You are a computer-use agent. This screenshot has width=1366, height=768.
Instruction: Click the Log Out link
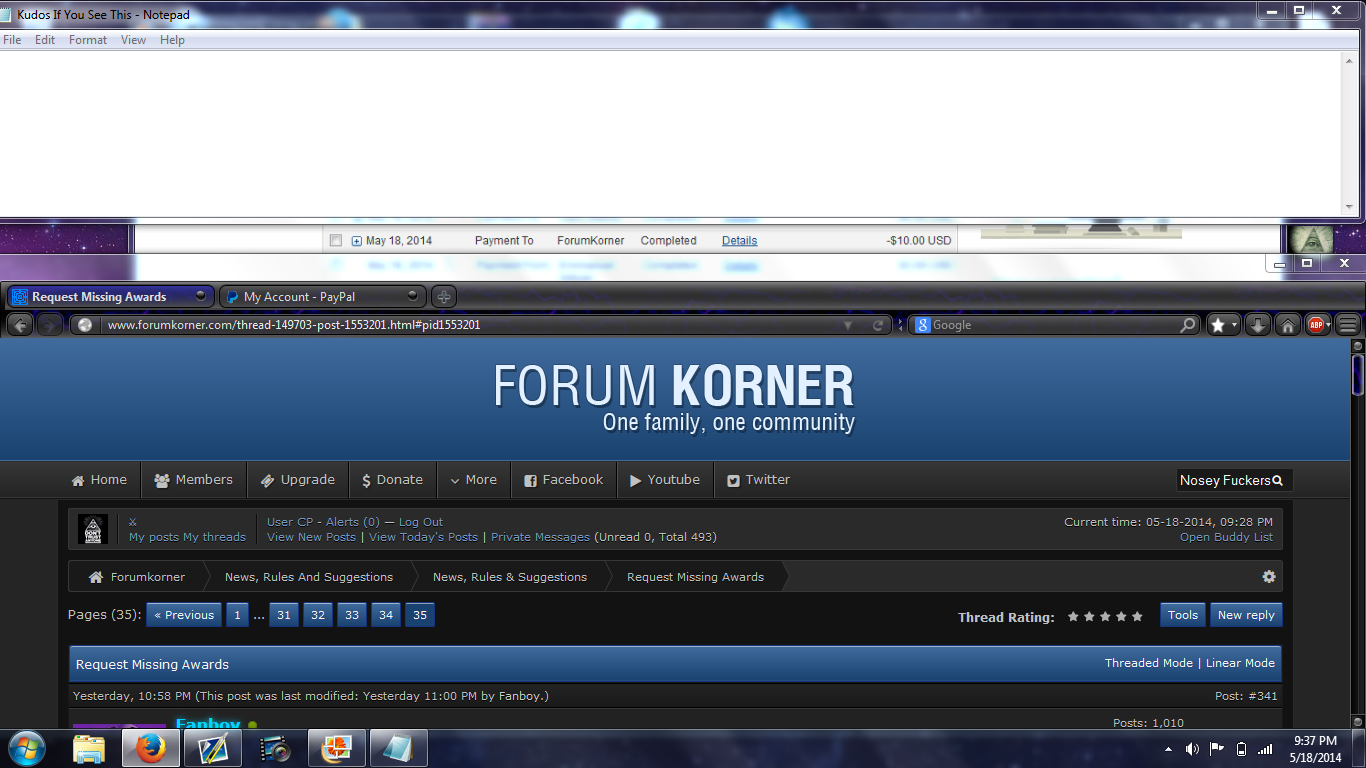click(421, 522)
